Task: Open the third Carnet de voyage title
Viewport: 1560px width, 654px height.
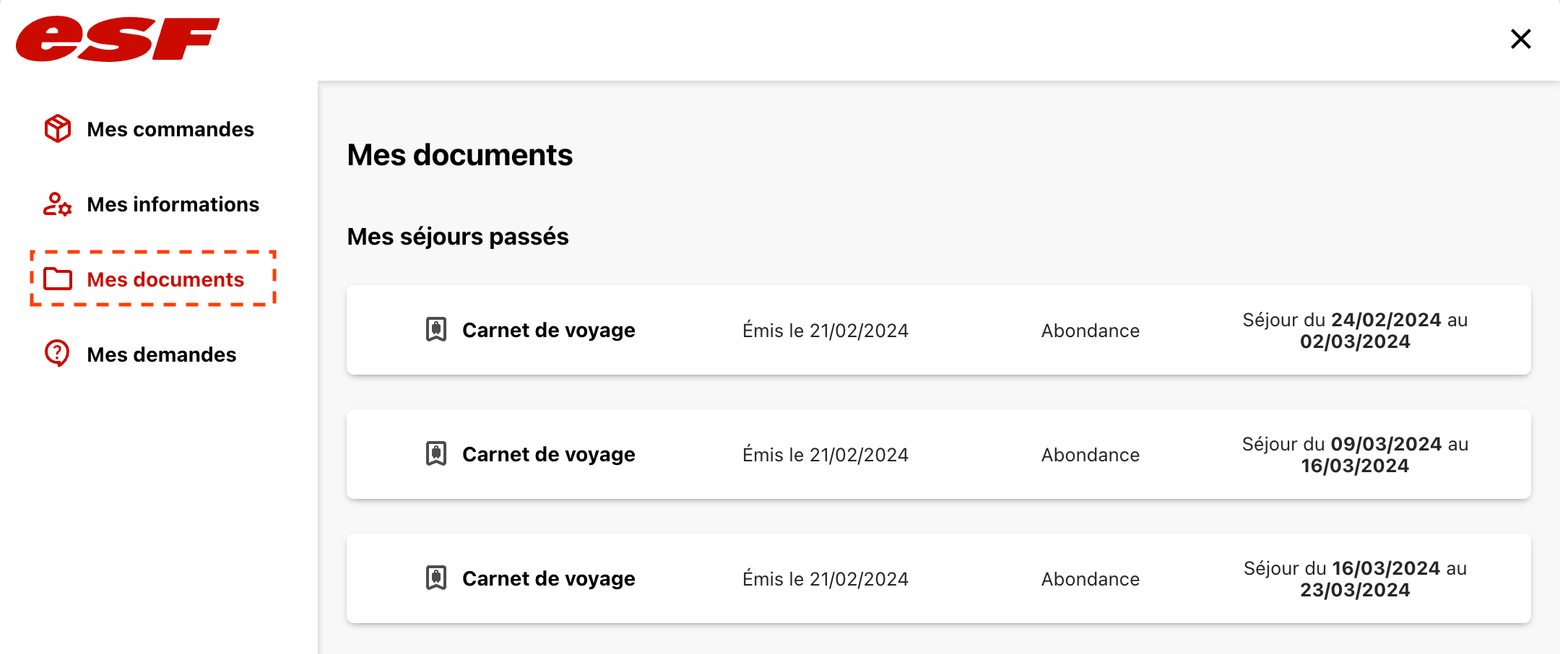Action: click(549, 578)
